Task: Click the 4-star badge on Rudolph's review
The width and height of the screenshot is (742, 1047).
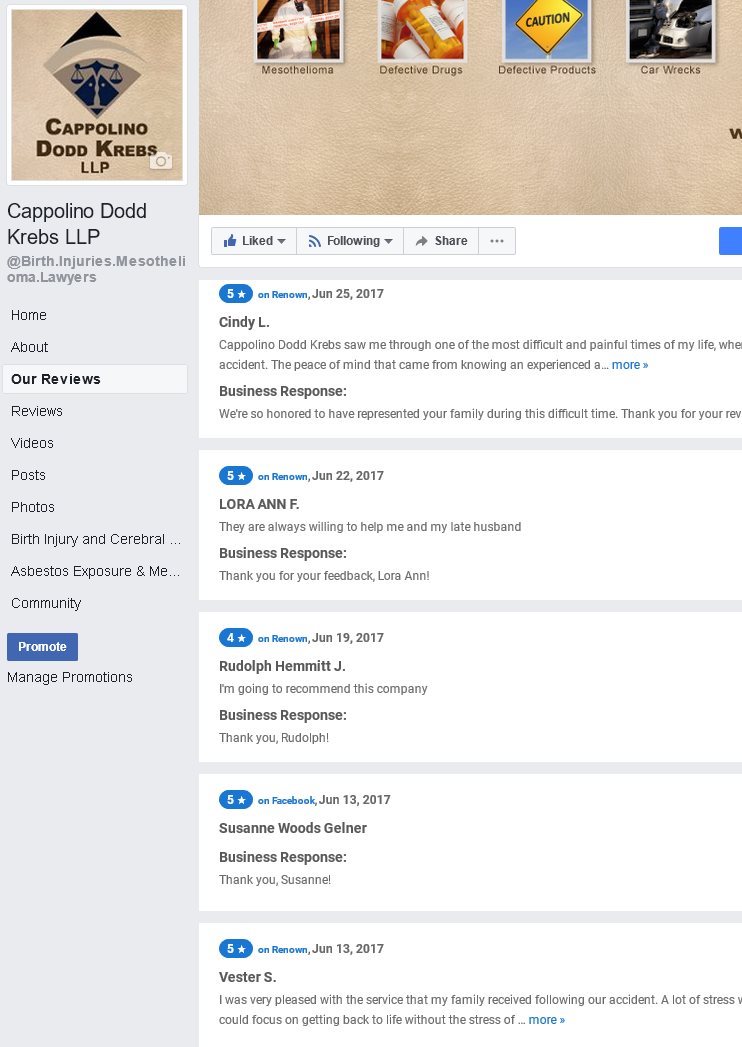Action: coord(236,638)
